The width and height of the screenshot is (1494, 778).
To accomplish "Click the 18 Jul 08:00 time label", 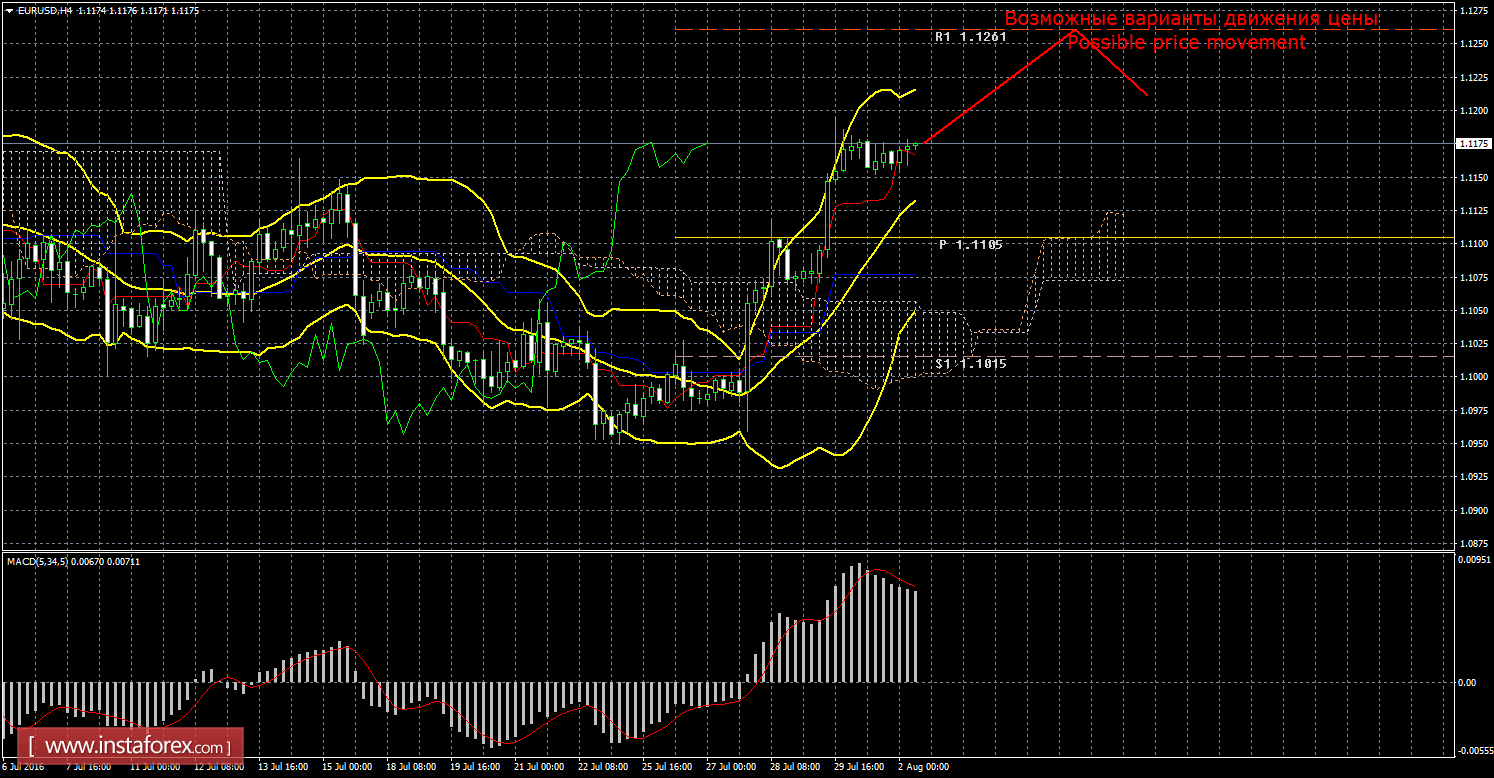I will (x=409, y=768).
